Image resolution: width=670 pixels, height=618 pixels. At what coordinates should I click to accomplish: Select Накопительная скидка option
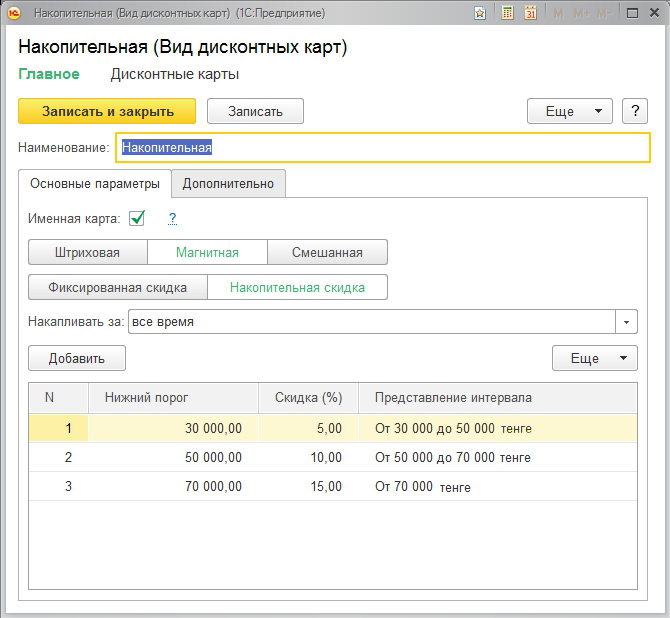point(297,288)
